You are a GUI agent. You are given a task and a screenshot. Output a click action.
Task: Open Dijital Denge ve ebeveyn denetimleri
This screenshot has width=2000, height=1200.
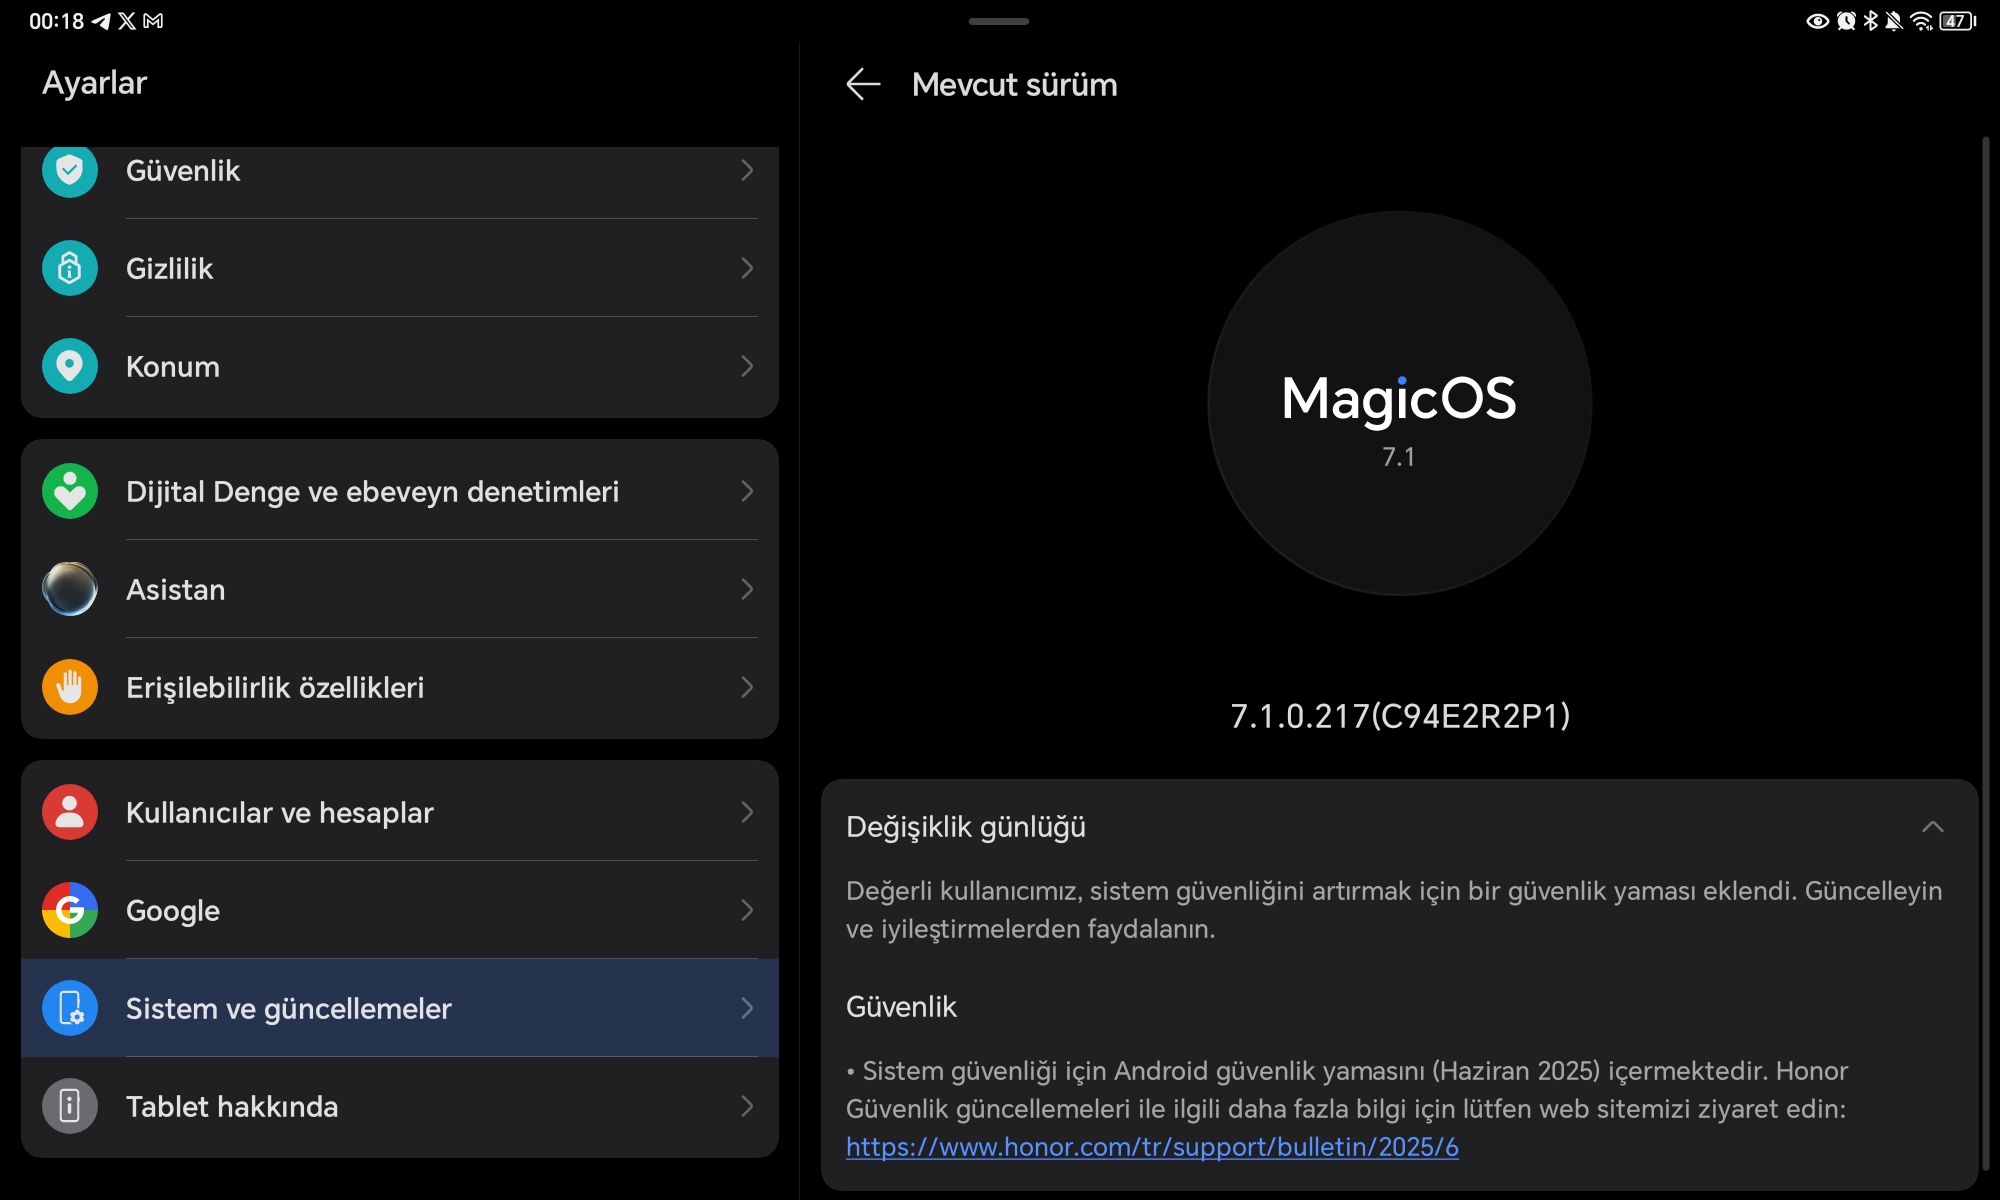pyautogui.click(x=400, y=491)
